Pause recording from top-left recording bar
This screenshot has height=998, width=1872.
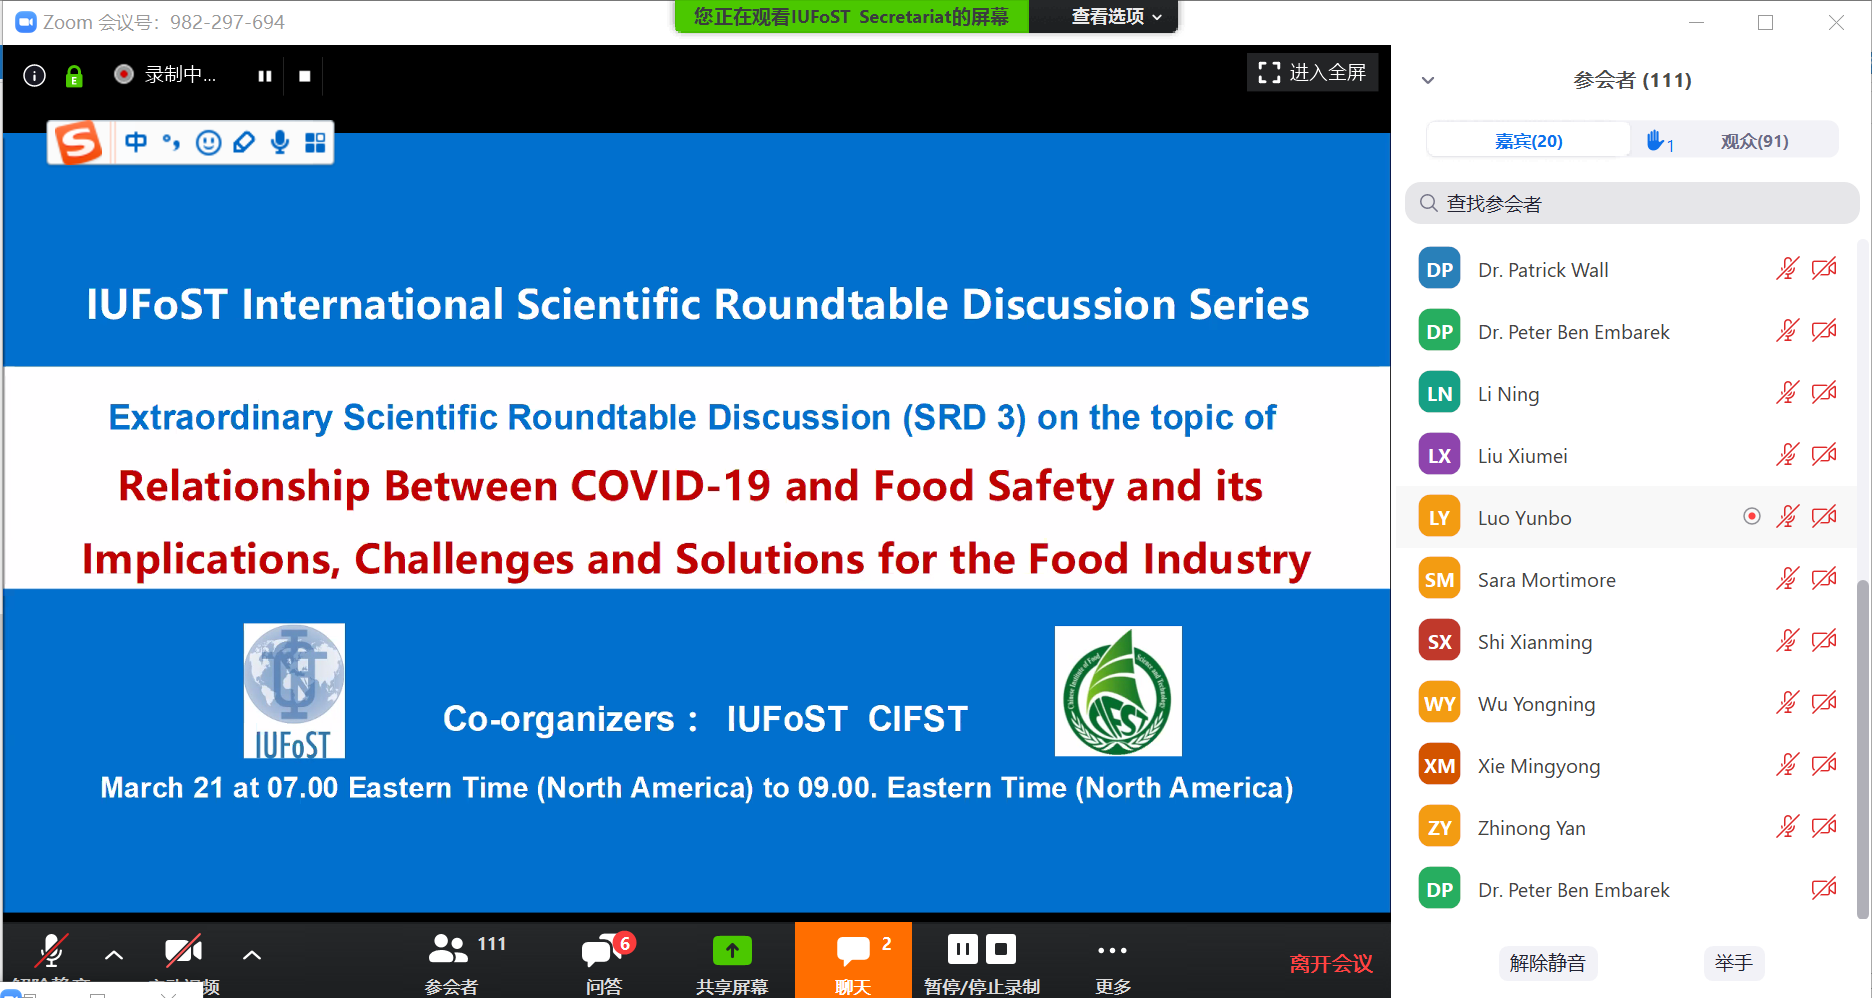click(x=265, y=76)
